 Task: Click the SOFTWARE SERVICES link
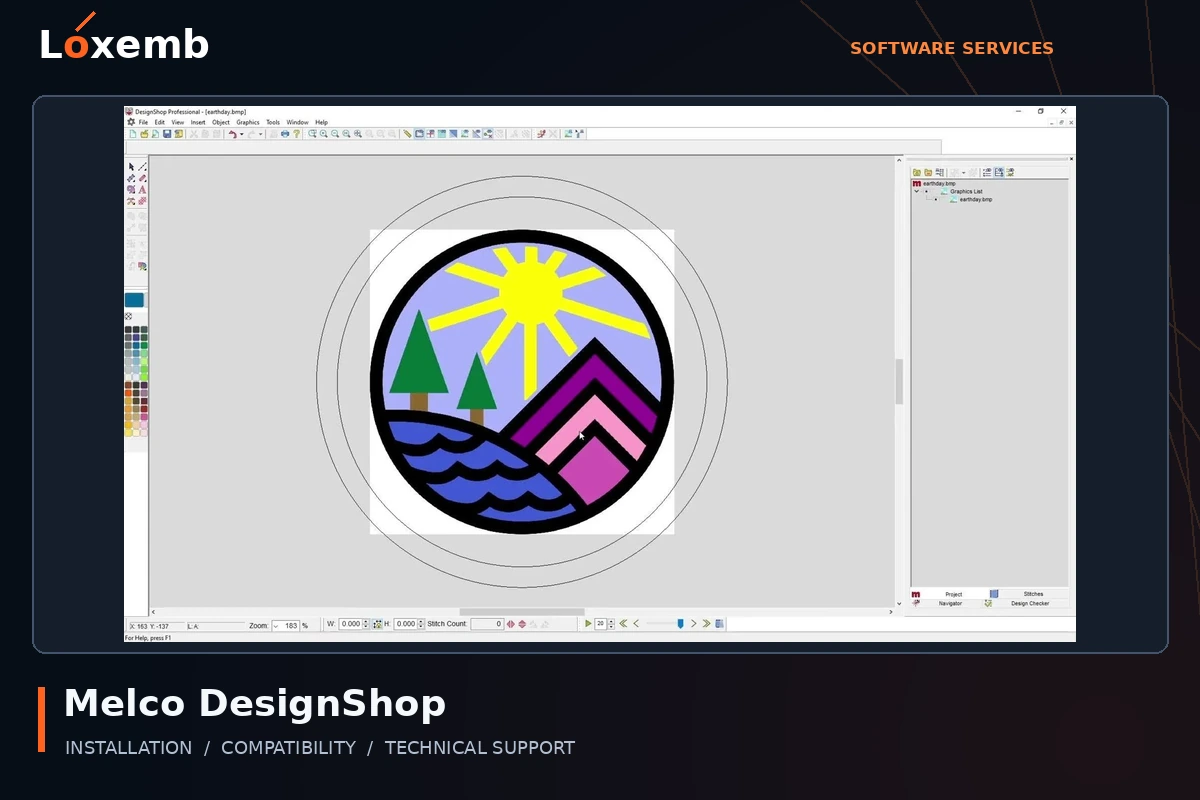click(x=952, y=48)
